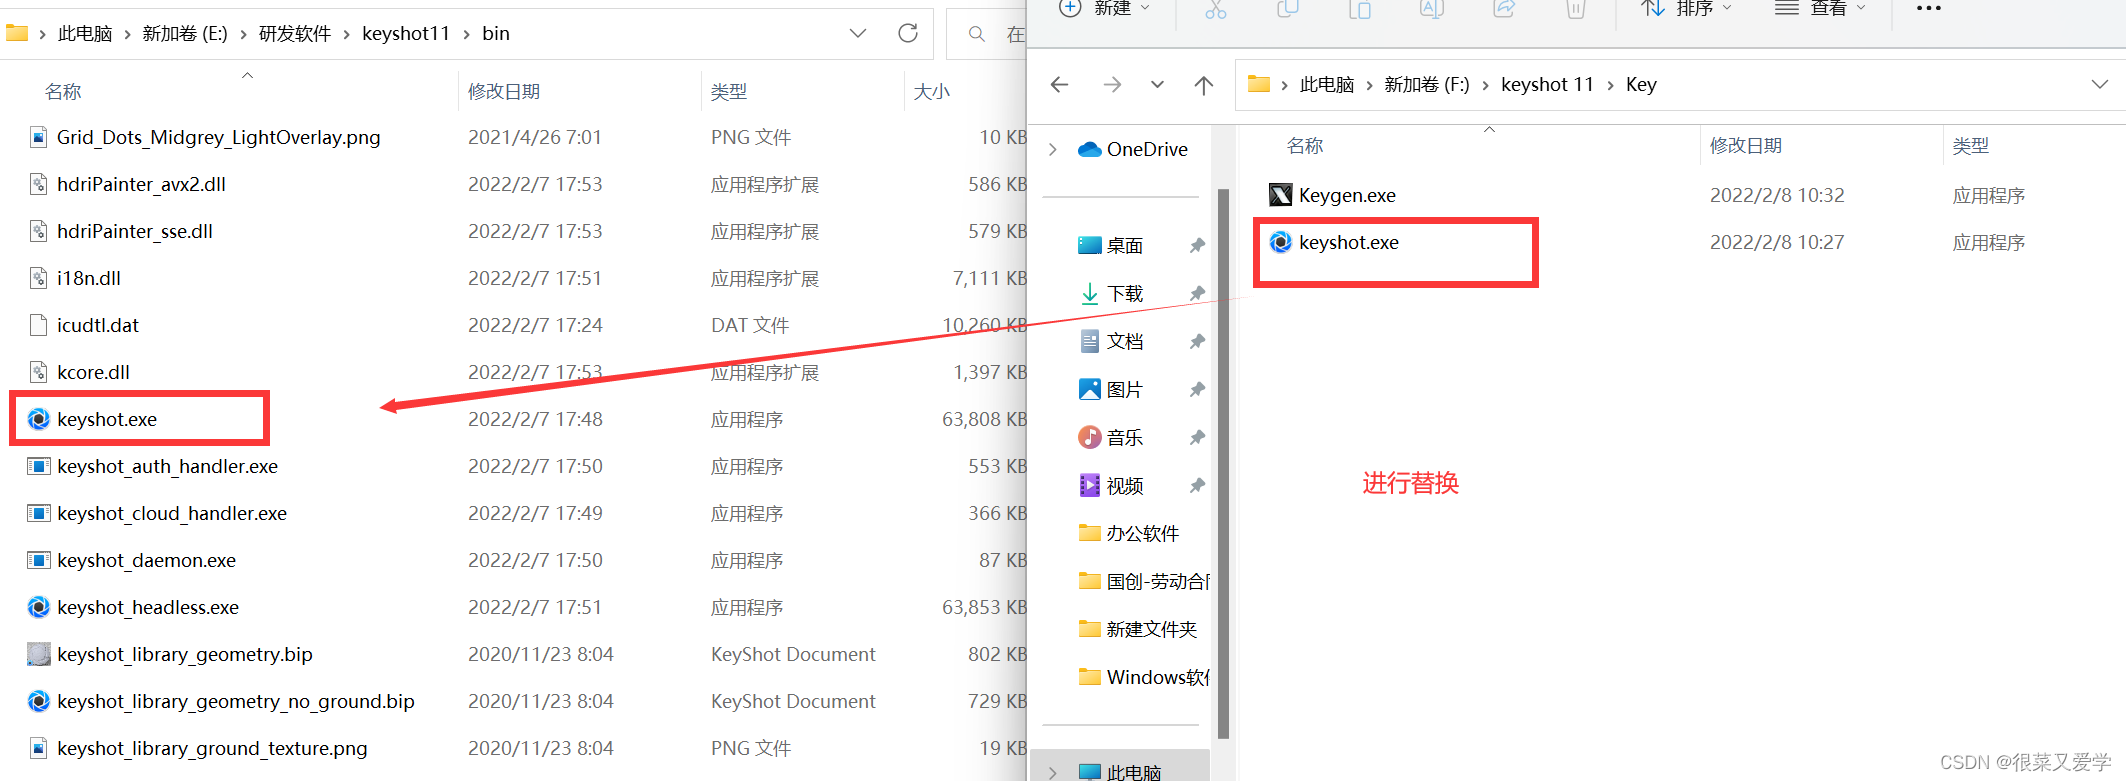Click refresh icon in left window
The image size is (2126, 781).
[x=908, y=33]
